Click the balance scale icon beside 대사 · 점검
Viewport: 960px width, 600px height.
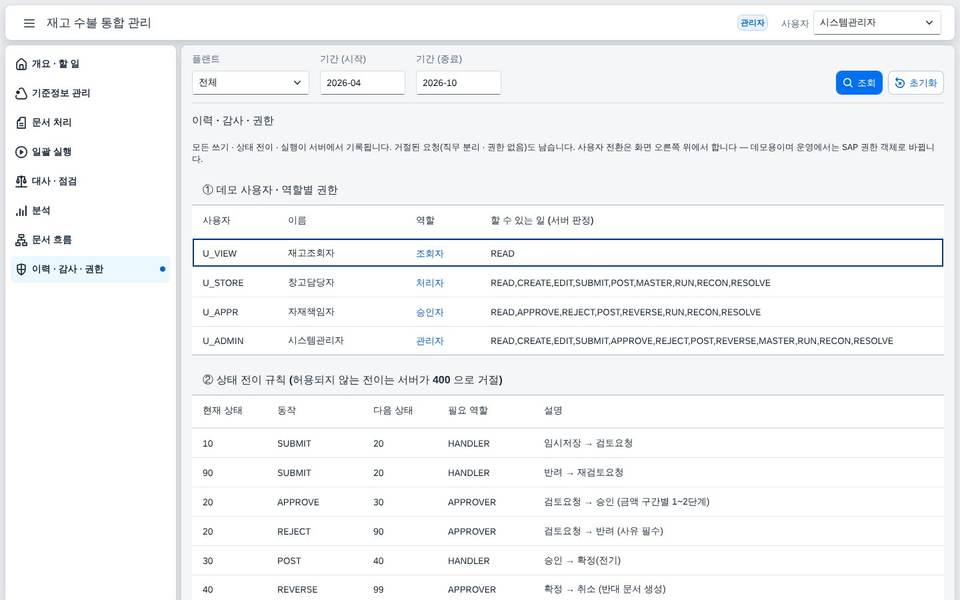click(21, 181)
